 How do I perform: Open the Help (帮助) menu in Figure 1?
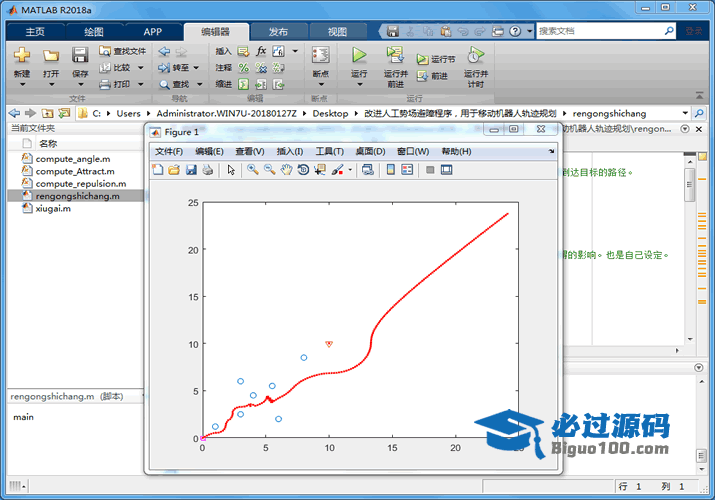click(x=456, y=151)
